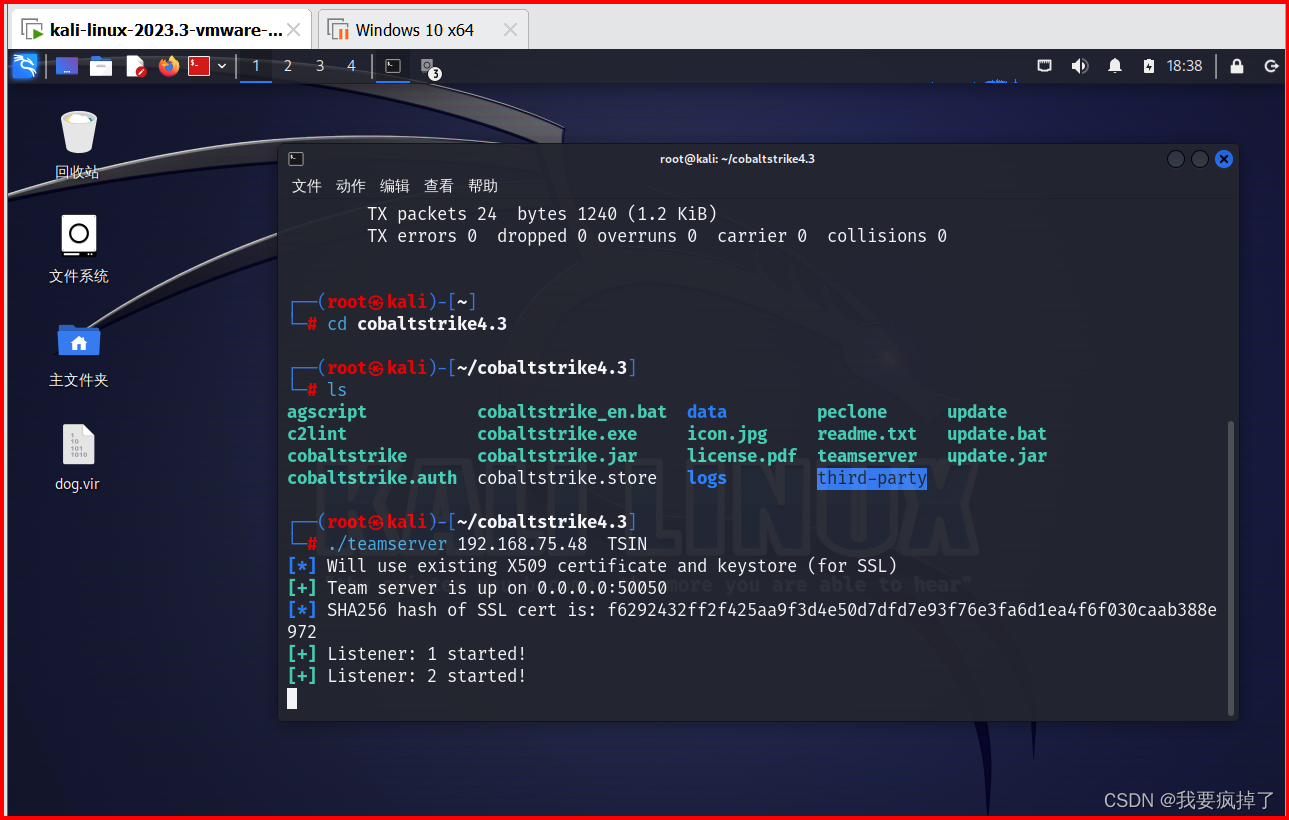Launch Firefox from the panel
The width and height of the screenshot is (1289, 820).
click(x=168, y=66)
